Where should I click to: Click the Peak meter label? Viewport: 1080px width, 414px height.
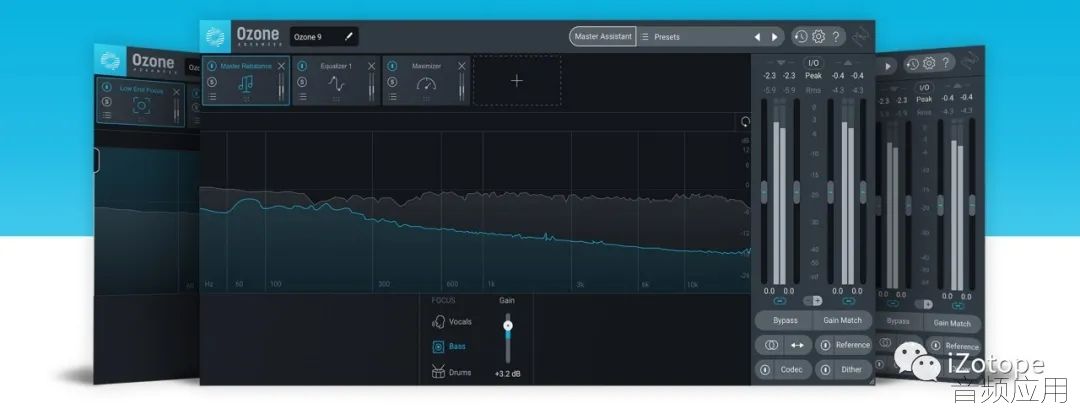pyautogui.click(x=813, y=76)
